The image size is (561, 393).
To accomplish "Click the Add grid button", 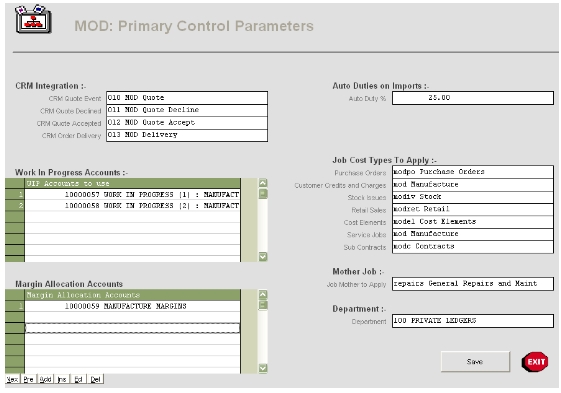I will click(45, 379).
